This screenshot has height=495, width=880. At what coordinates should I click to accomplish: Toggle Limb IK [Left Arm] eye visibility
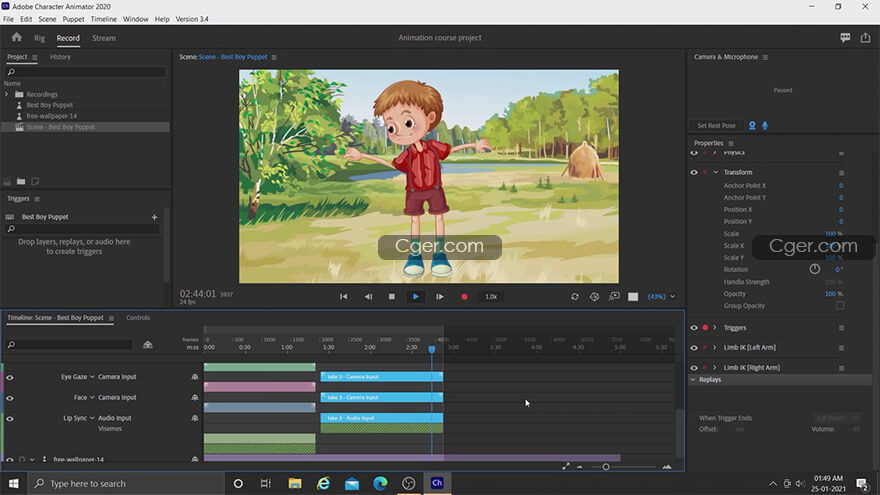point(694,348)
